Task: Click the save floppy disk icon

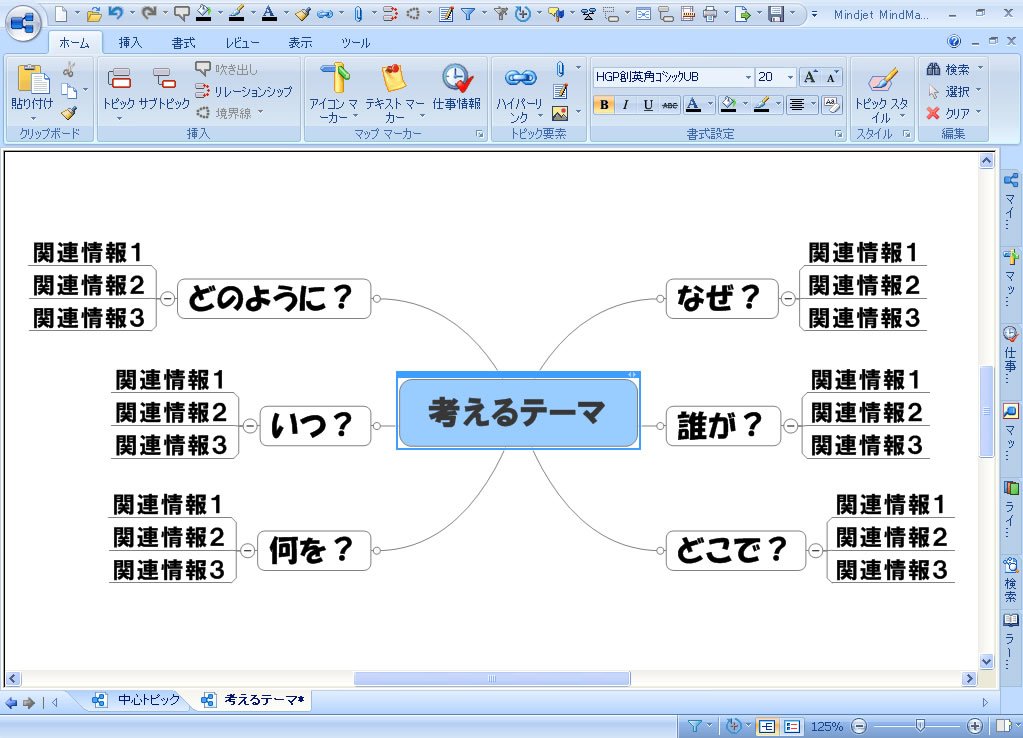Action: tap(776, 14)
